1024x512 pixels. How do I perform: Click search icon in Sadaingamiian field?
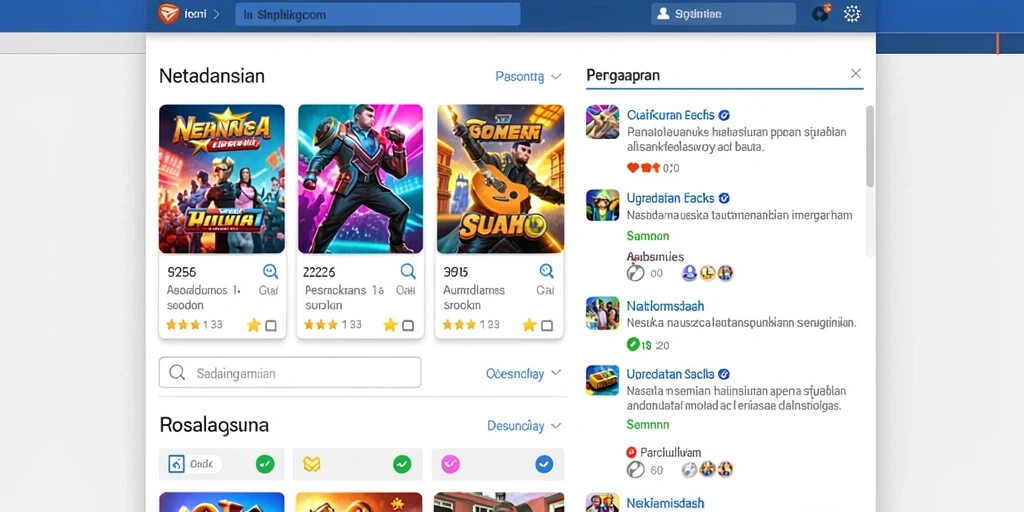coord(176,373)
